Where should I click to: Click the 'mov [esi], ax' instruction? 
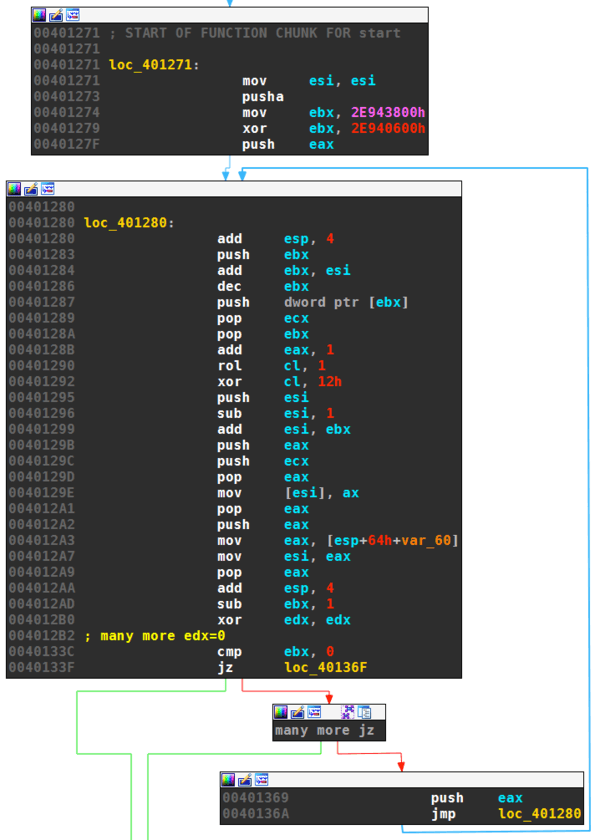pos(288,493)
